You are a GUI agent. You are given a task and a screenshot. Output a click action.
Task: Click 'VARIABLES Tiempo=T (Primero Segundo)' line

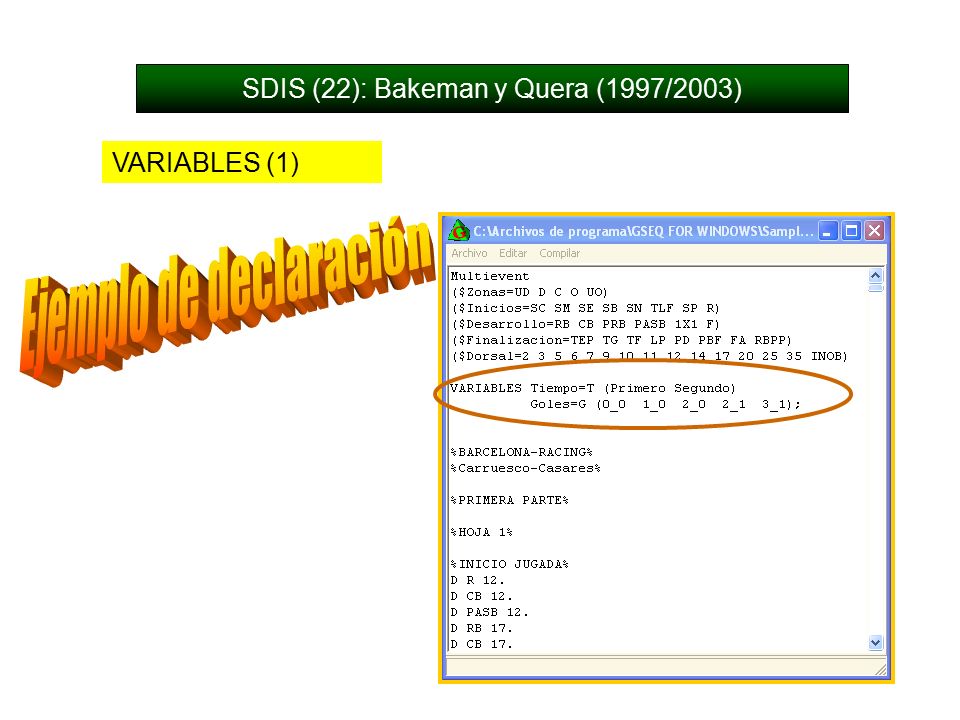click(x=593, y=388)
